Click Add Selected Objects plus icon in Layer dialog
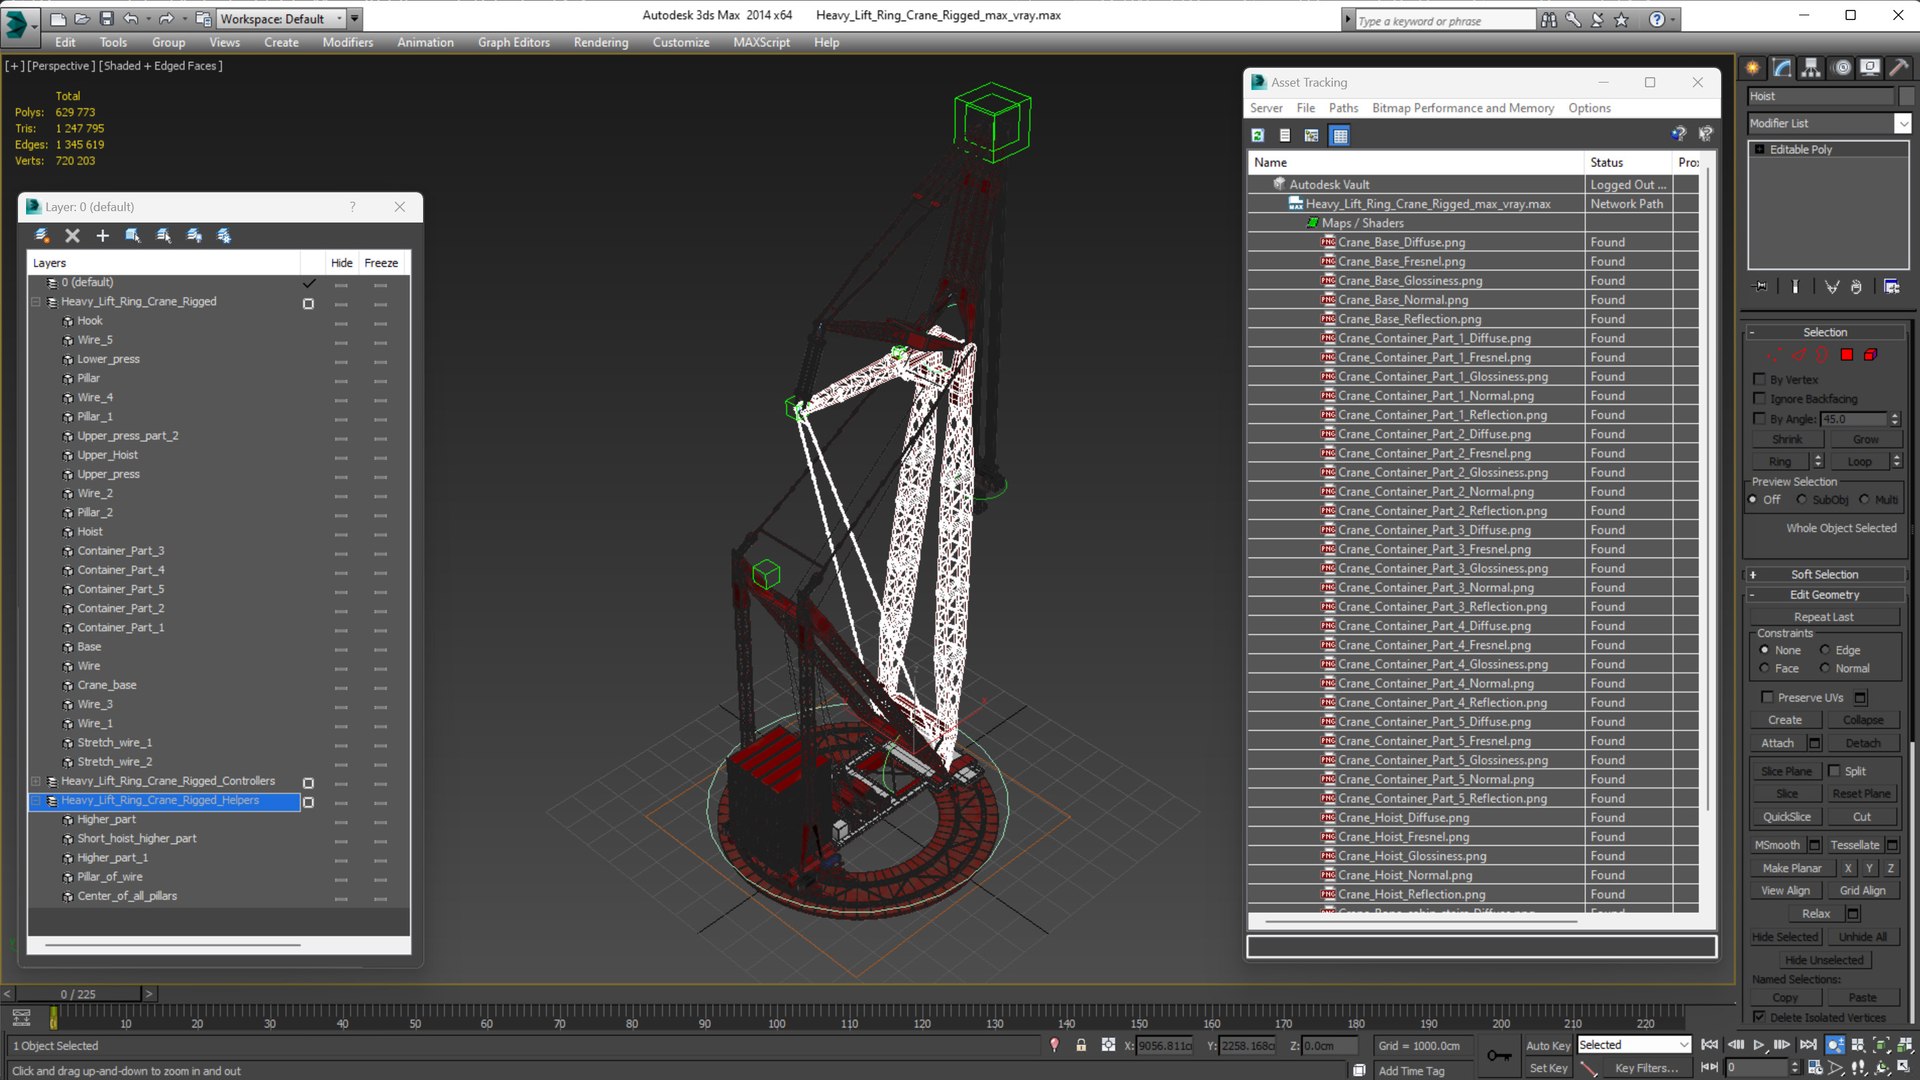Screen dimensions: 1920x1080 coord(102,235)
